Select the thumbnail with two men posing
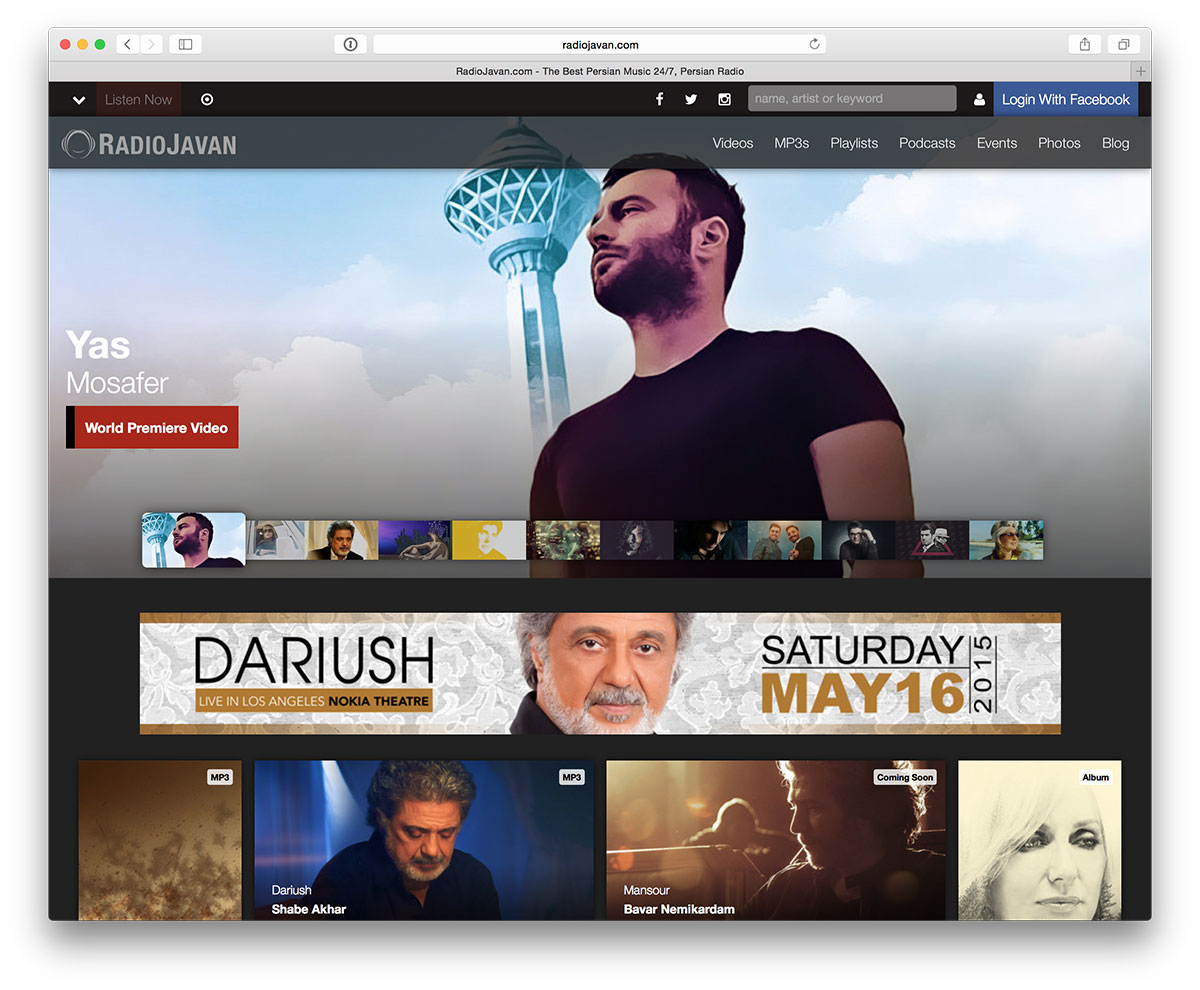 point(785,540)
